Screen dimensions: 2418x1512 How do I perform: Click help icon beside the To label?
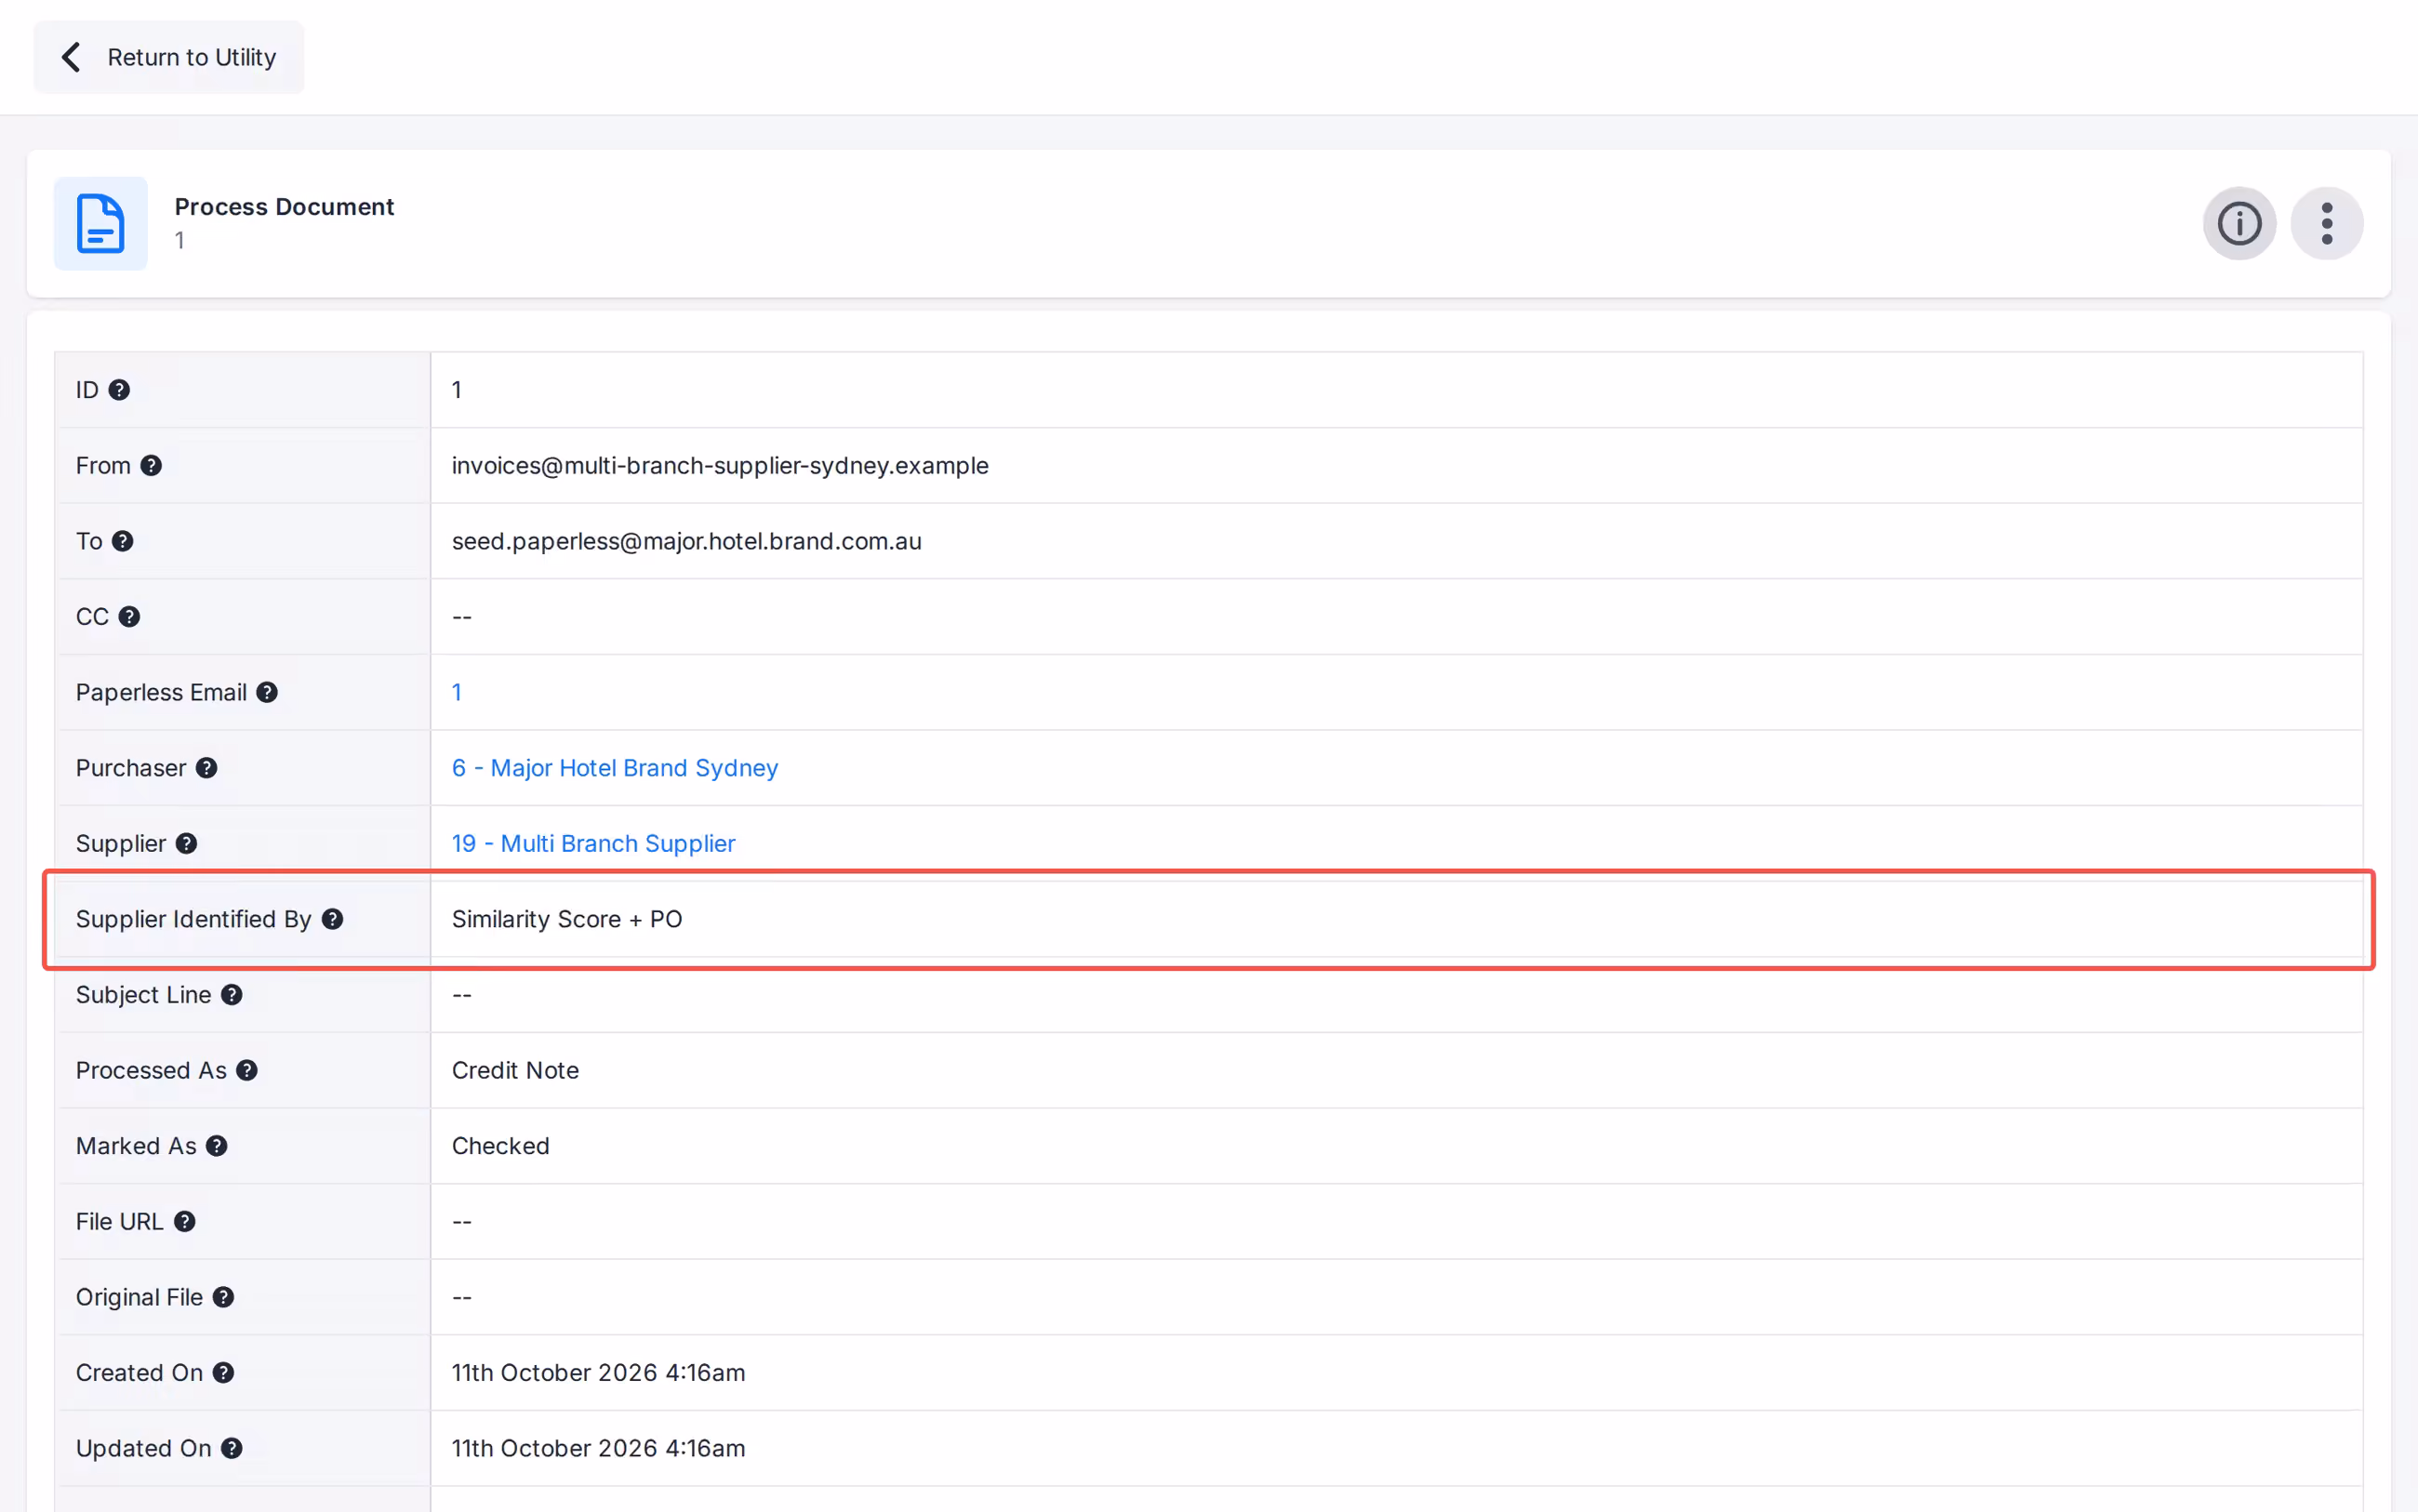(x=123, y=541)
